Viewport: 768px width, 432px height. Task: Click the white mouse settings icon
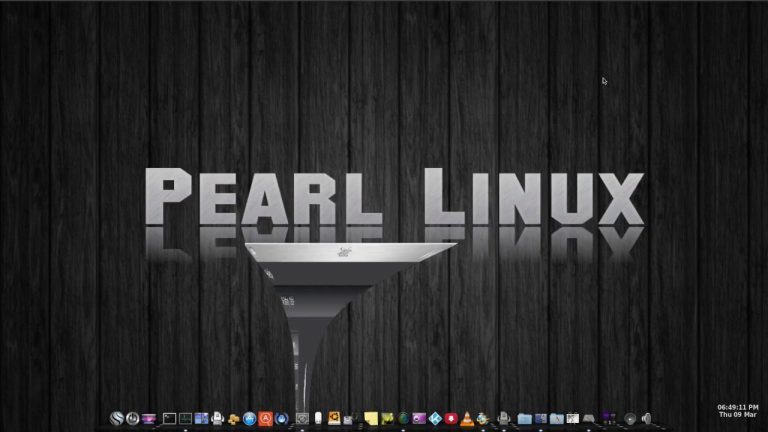coord(318,418)
